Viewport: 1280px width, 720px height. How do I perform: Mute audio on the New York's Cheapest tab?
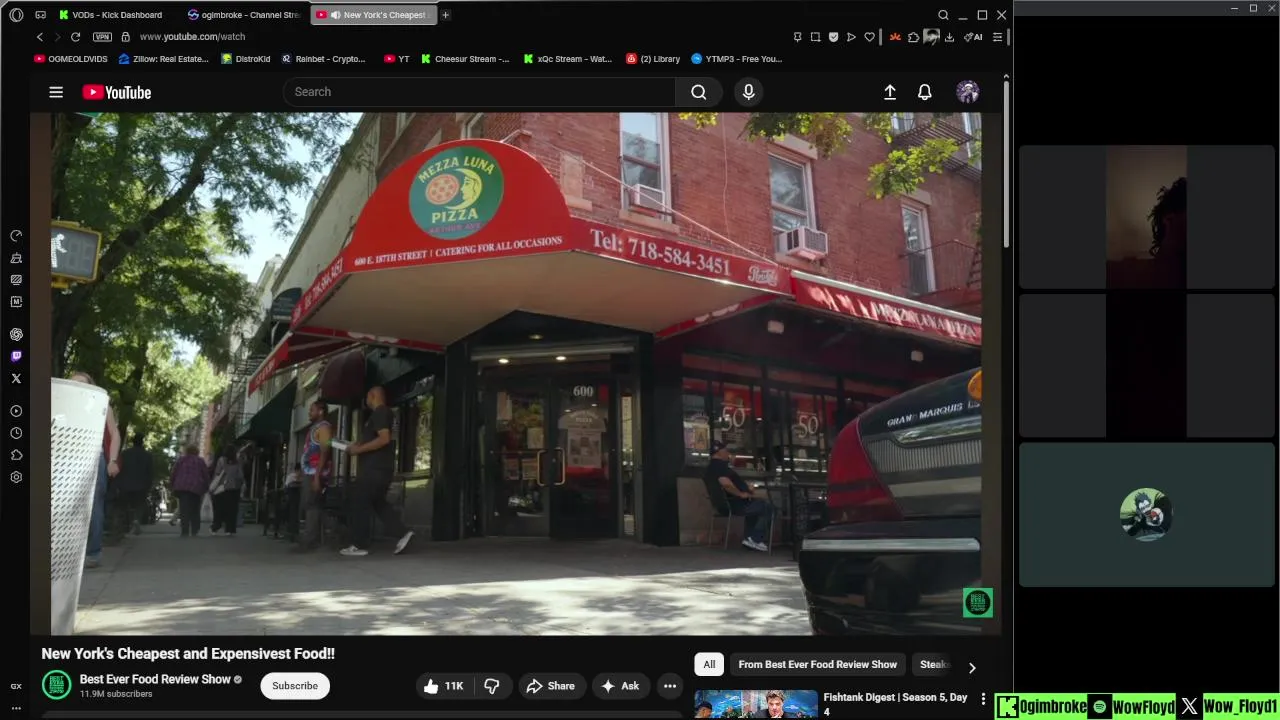click(x=335, y=15)
